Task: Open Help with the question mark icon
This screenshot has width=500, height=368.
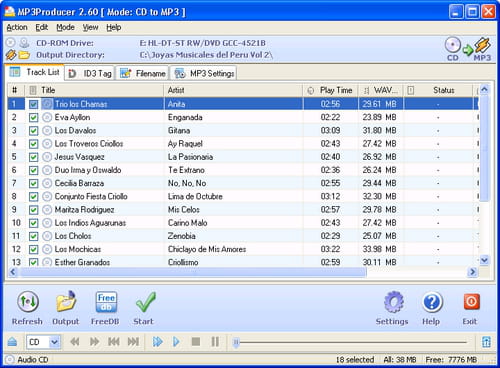Action: (x=432, y=302)
